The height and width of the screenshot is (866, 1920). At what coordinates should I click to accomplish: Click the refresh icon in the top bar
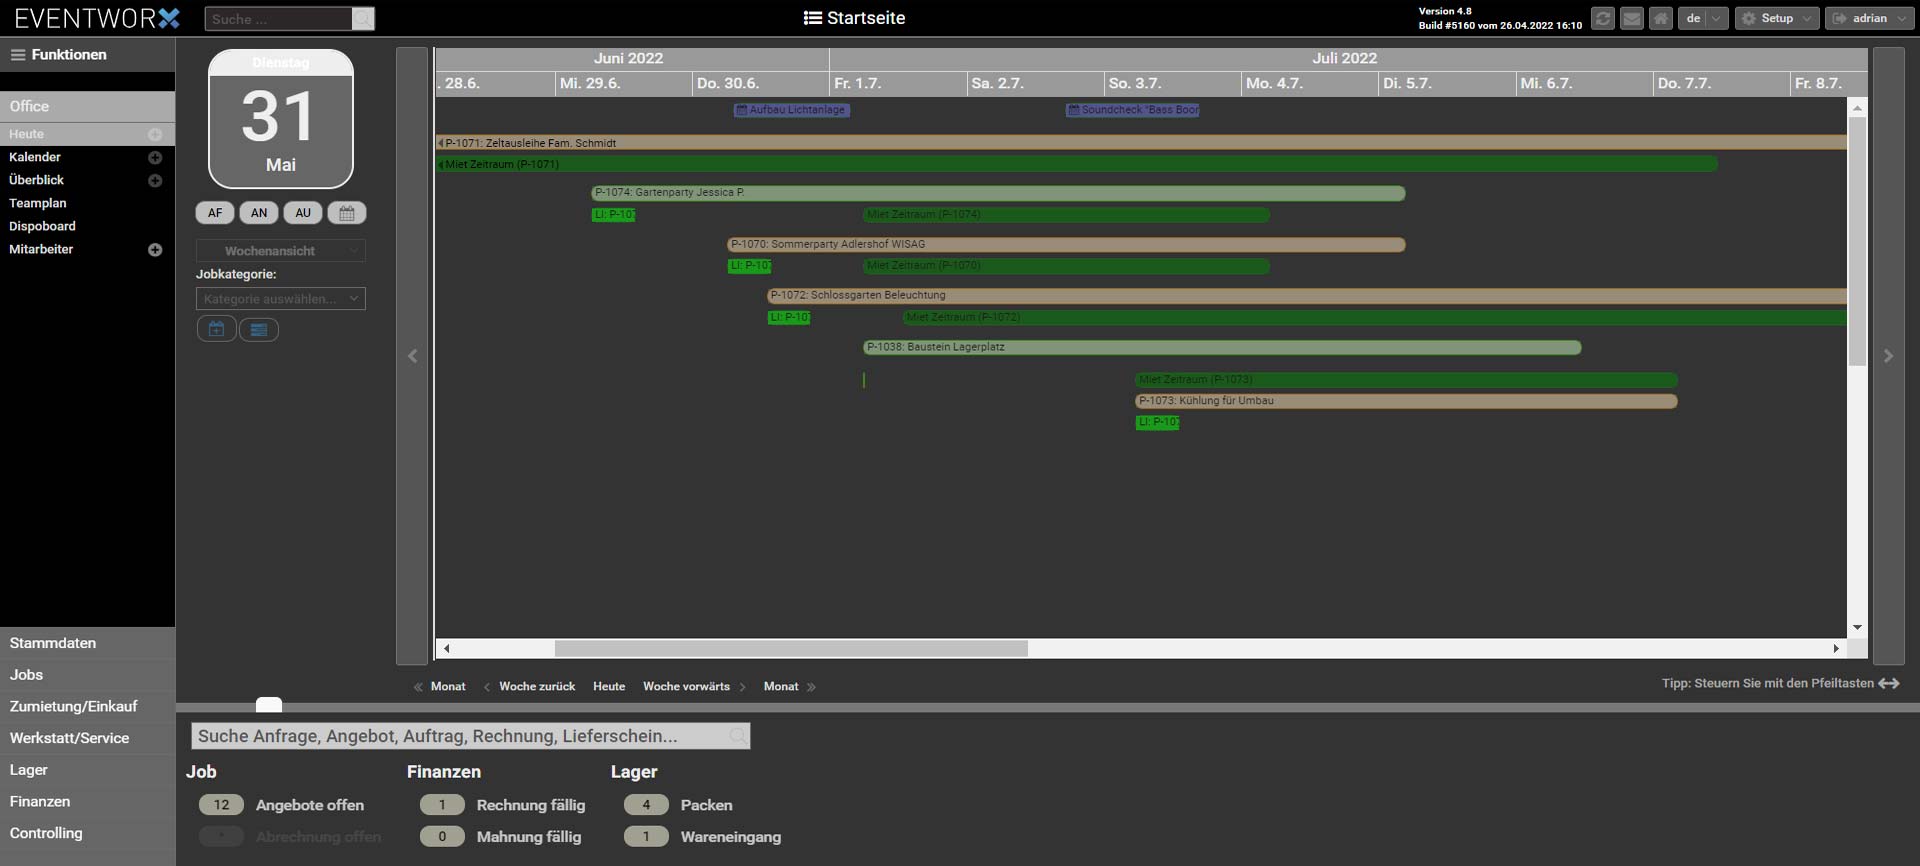pyautogui.click(x=1603, y=19)
